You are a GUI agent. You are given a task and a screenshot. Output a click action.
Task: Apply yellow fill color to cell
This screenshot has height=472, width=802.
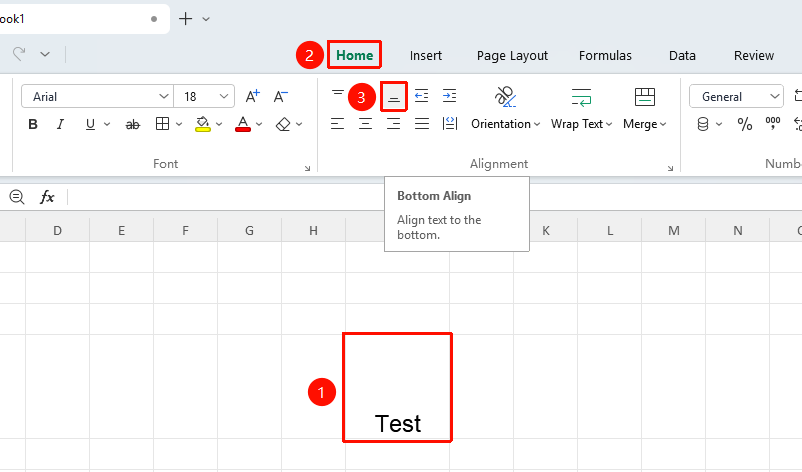203,124
